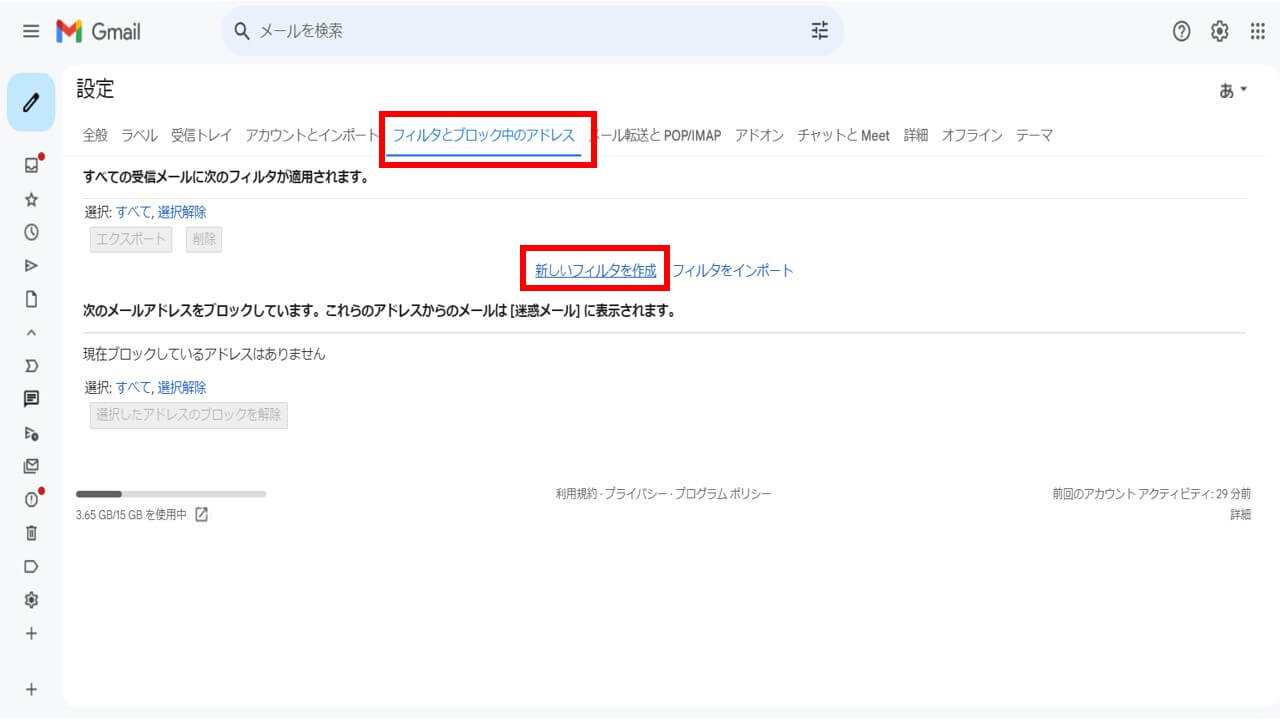
Task: Switch to the 受信トレイ tab
Action: 201,135
